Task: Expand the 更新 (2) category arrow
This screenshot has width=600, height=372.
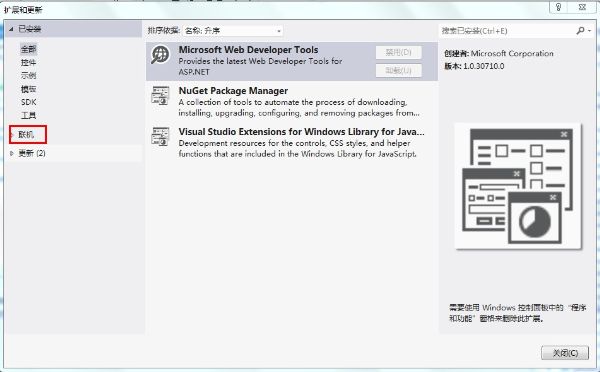Action: point(12,153)
